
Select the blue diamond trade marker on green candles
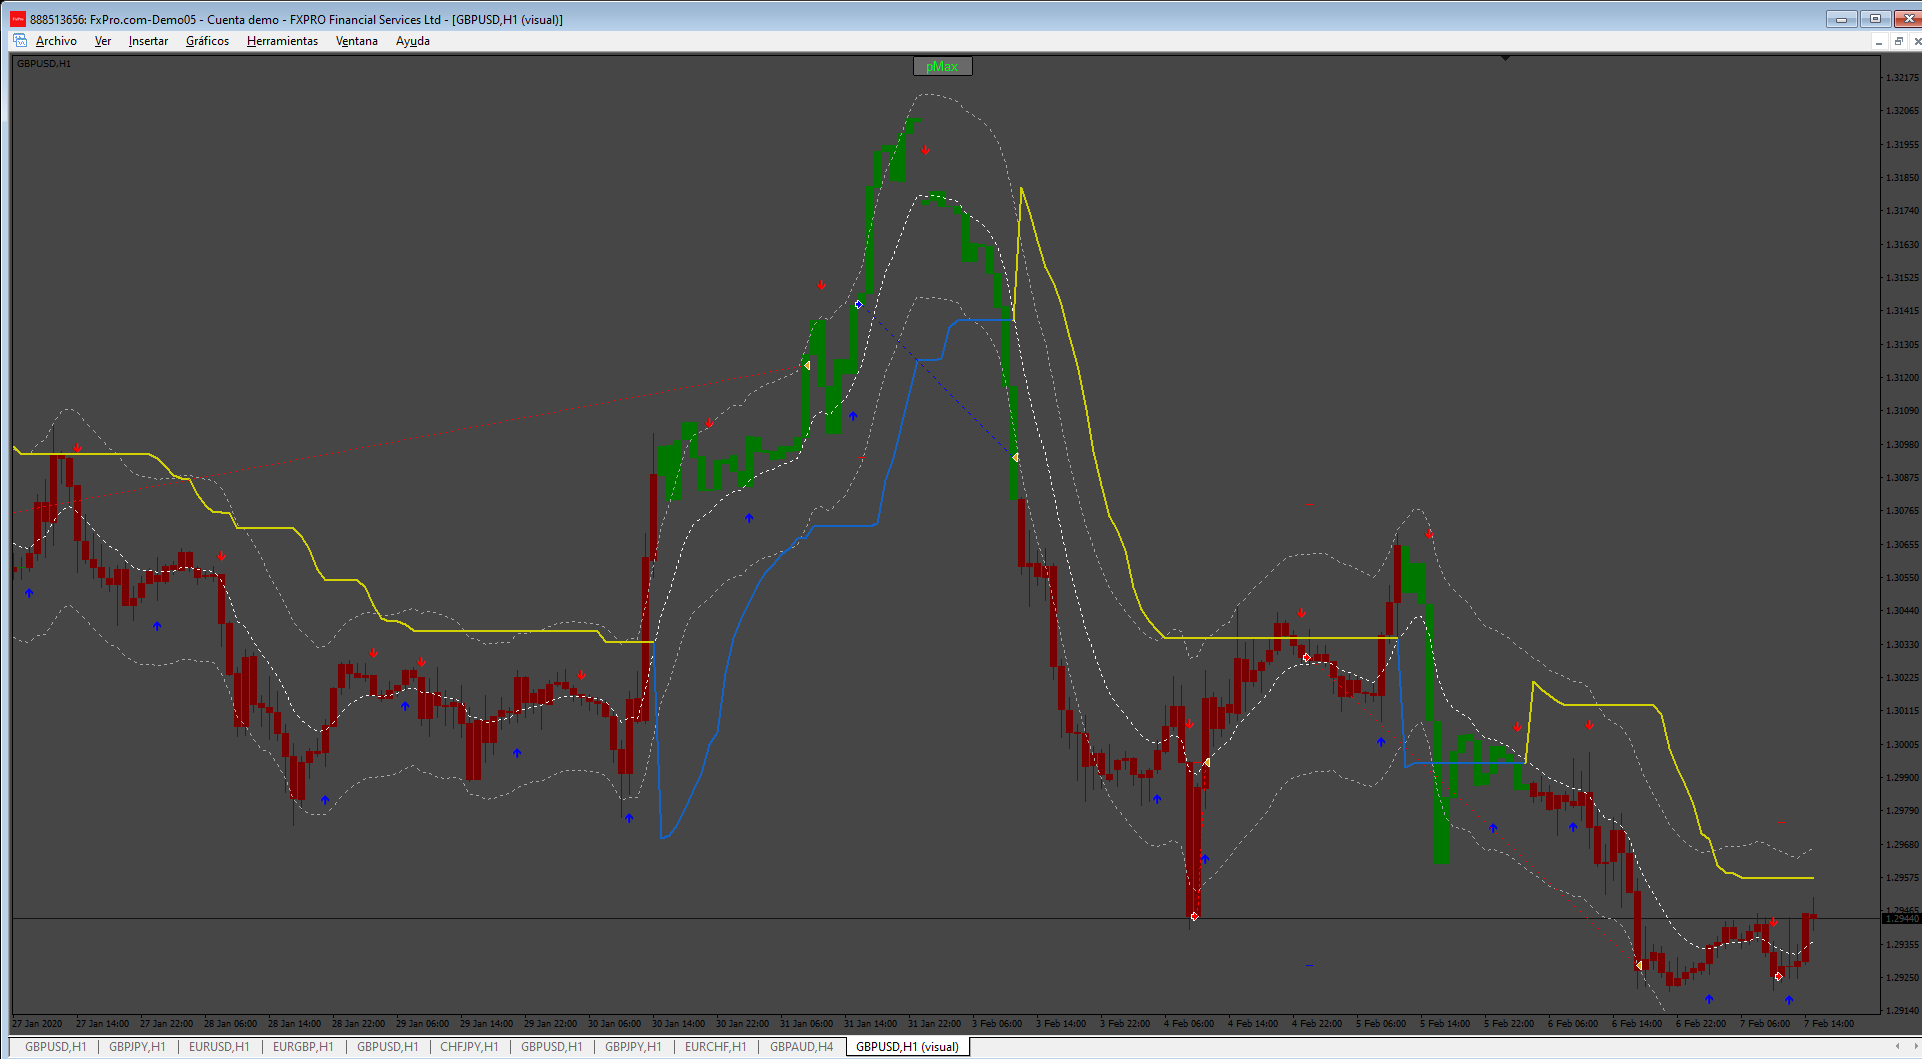pos(858,304)
